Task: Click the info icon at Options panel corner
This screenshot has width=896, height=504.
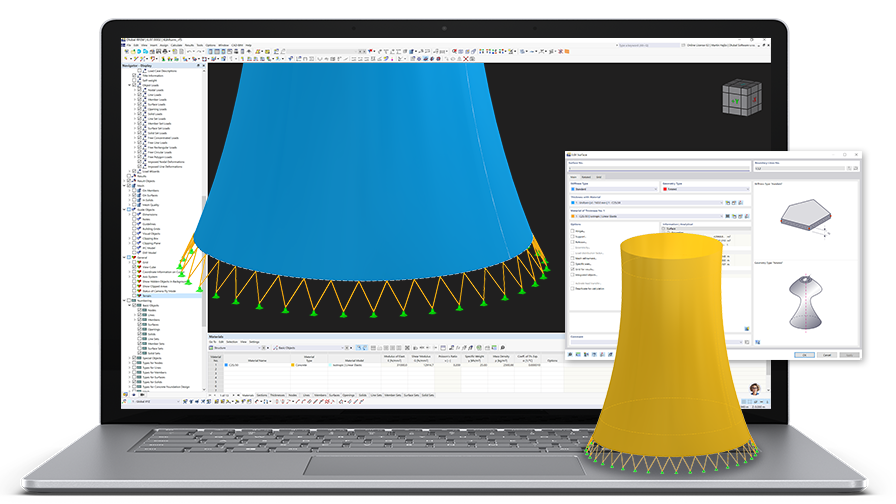Action: (x=747, y=329)
